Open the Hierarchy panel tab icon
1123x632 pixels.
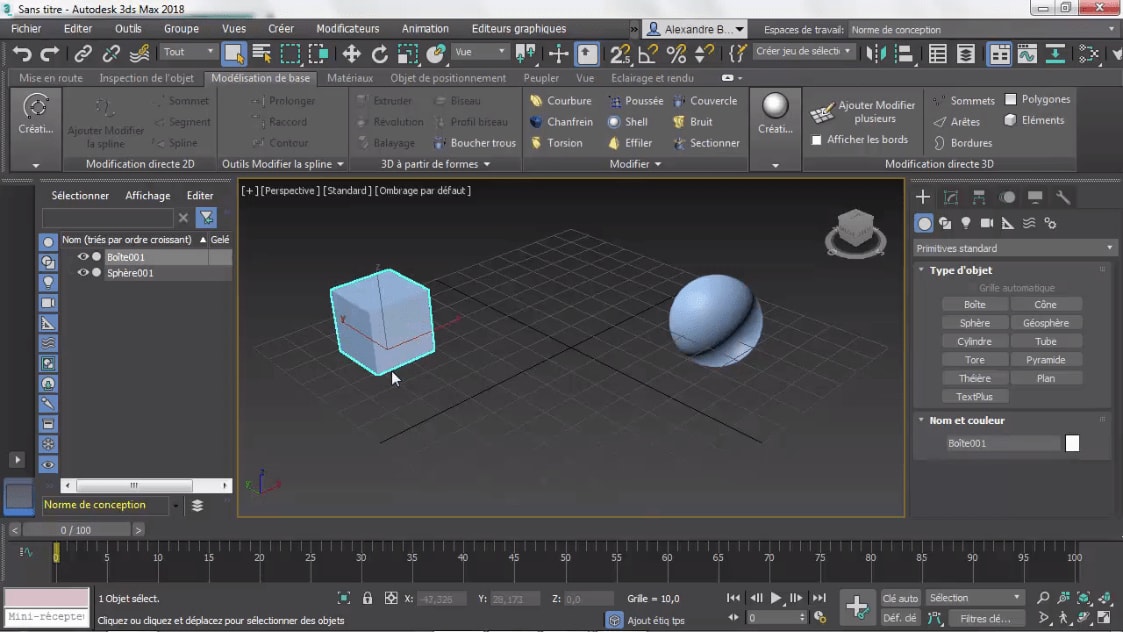tap(978, 197)
